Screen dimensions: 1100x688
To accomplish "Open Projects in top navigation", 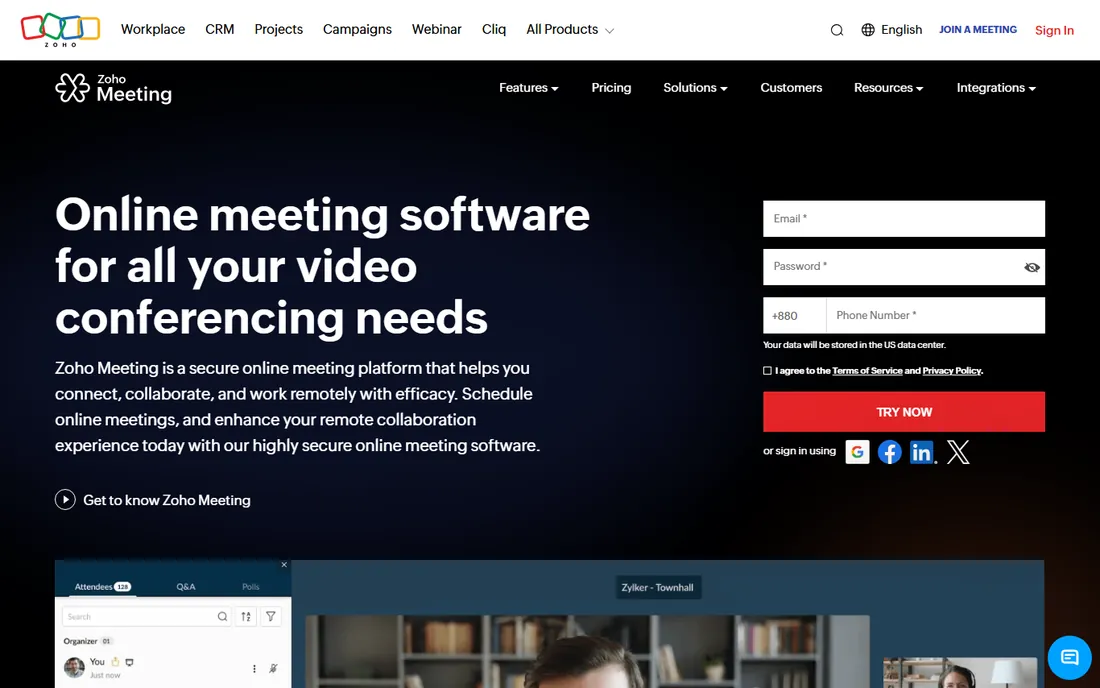I will tap(279, 29).
